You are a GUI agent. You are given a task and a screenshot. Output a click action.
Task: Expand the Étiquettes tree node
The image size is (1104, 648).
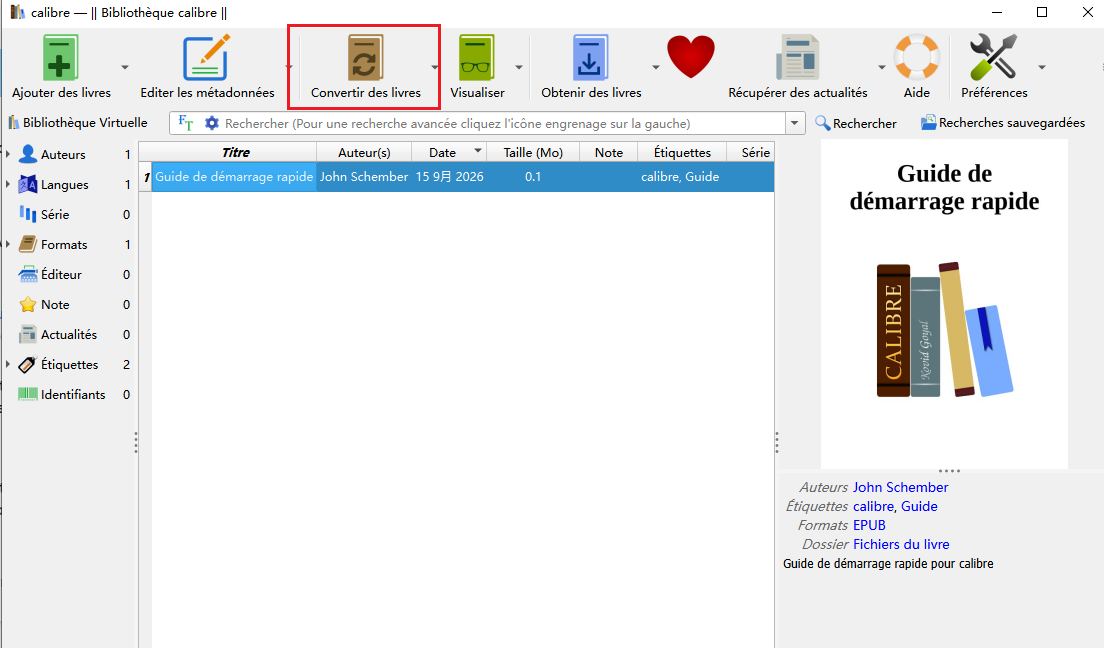[8, 364]
